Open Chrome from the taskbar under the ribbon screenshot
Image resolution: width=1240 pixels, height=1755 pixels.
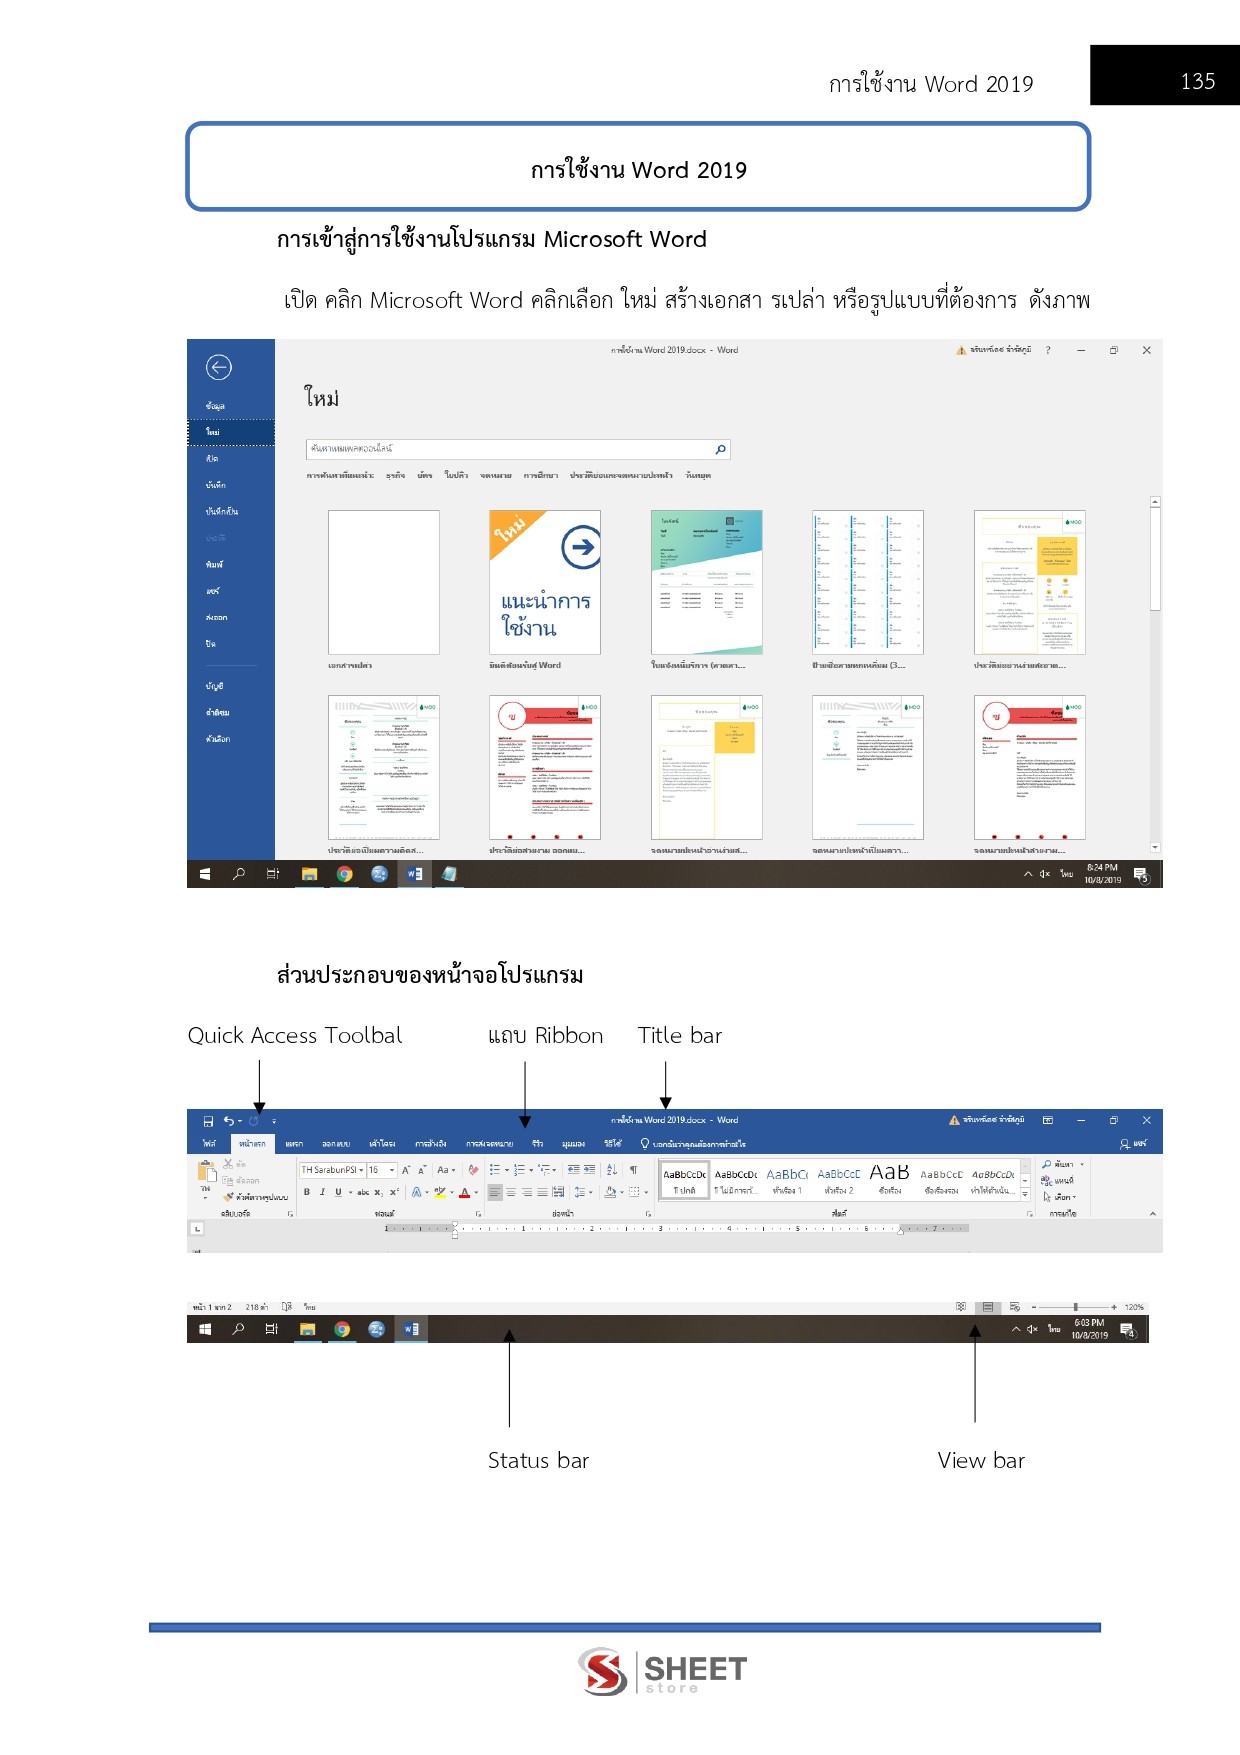[342, 1329]
